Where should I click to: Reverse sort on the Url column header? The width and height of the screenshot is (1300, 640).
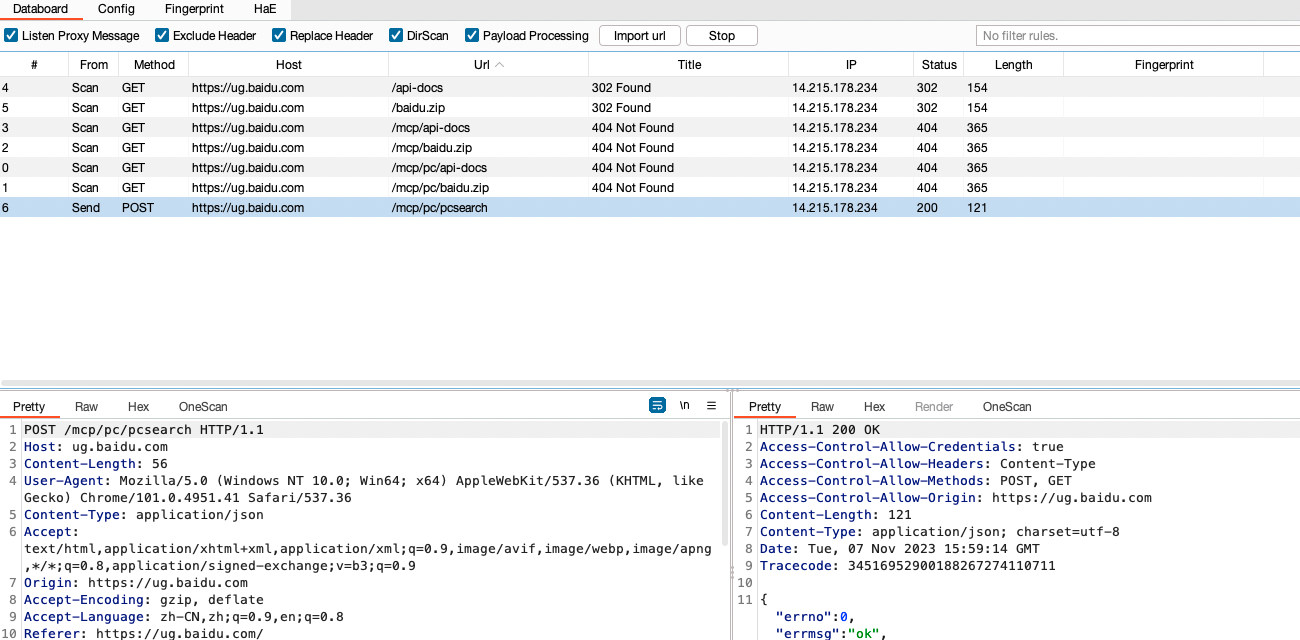(x=489, y=64)
